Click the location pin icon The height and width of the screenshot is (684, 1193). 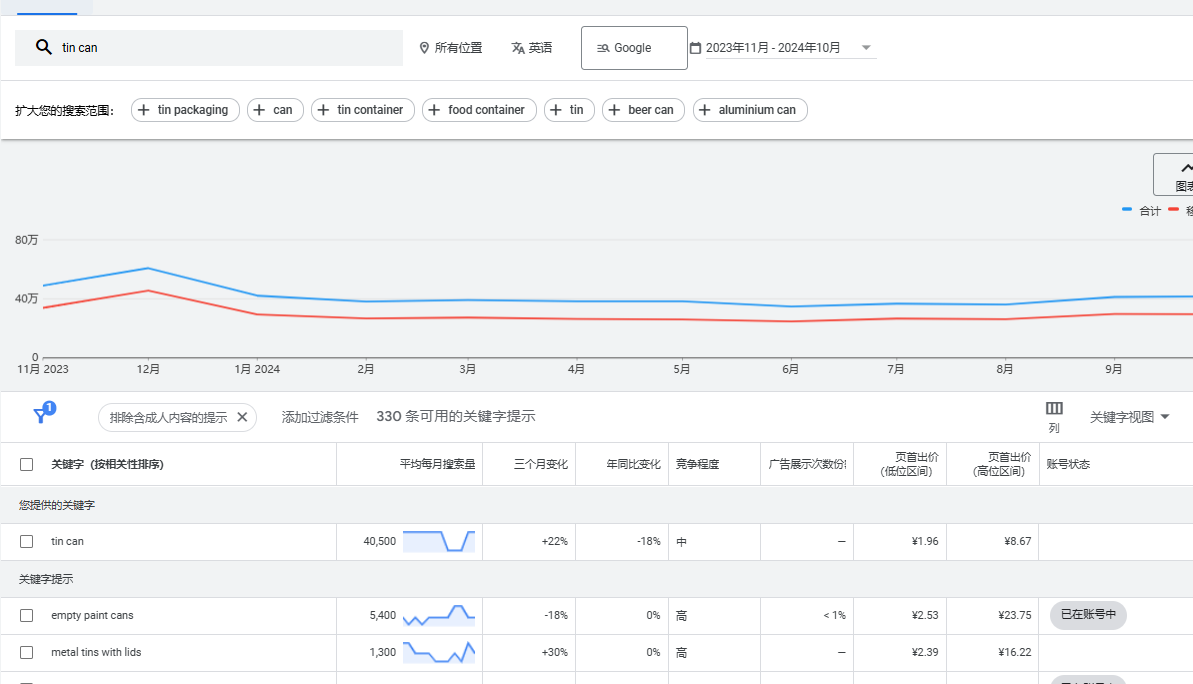point(425,48)
